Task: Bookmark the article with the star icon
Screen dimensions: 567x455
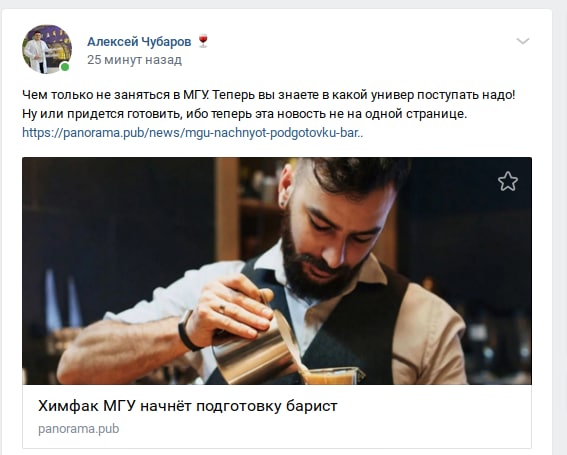Action: coord(508,181)
